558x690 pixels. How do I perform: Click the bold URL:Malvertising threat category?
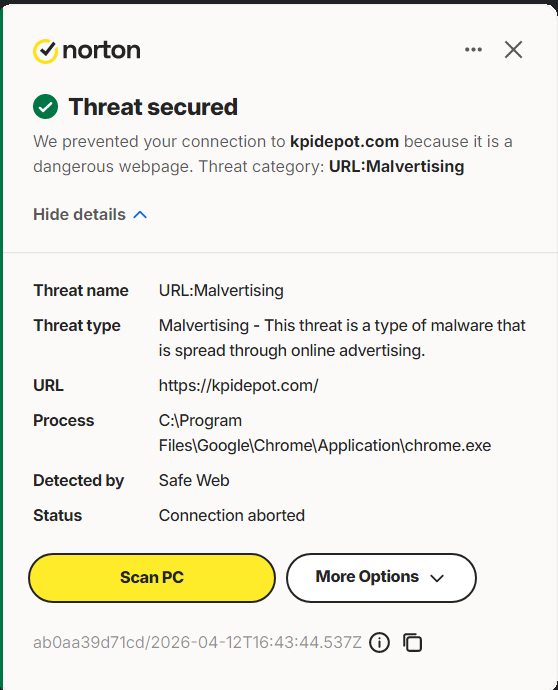396,167
